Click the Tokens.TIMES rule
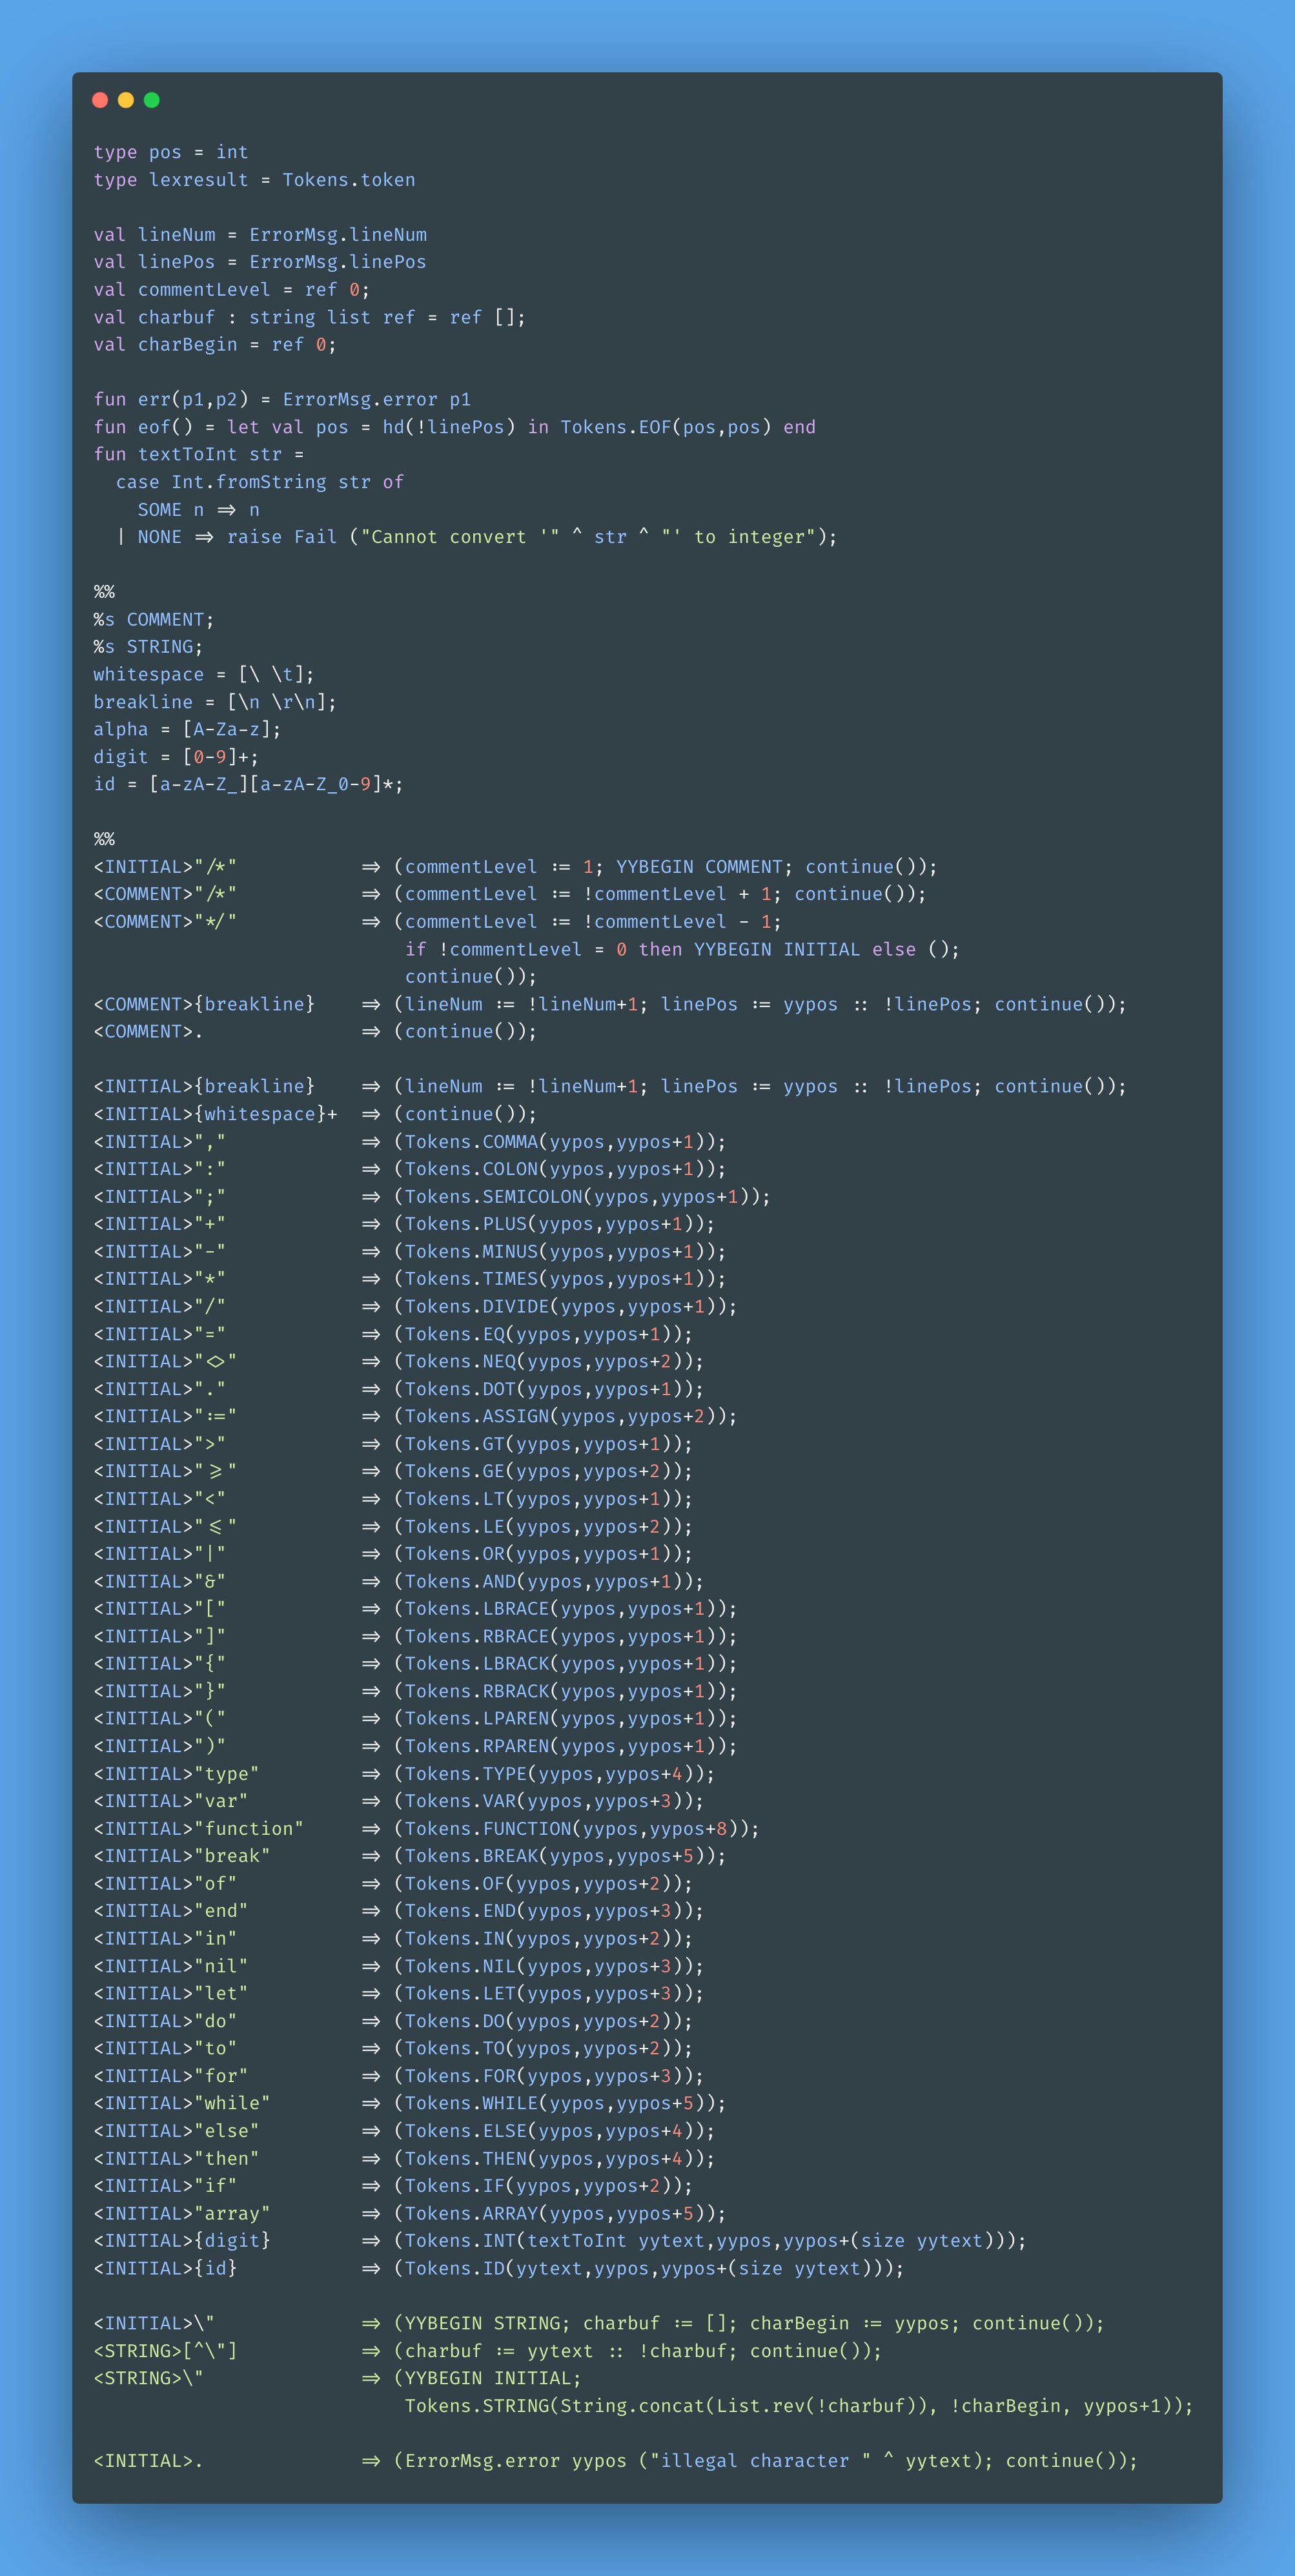The height and width of the screenshot is (2576, 1295). tap(410, 1279)
